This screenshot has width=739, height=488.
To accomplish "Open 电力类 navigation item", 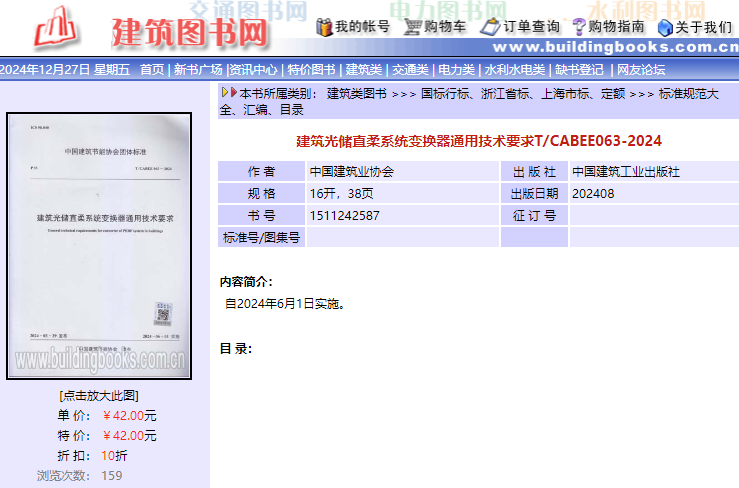I will point(456,70).
